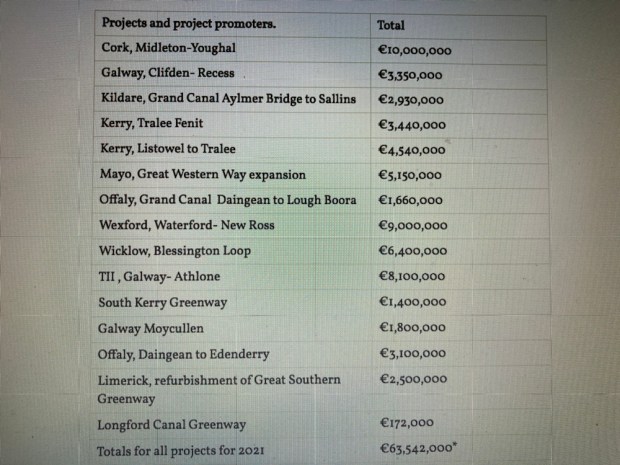Viewport: 620px width, 465px height.
Task: Click the €6,400,000 Blessington Loop amount
Action: point(412,251)
